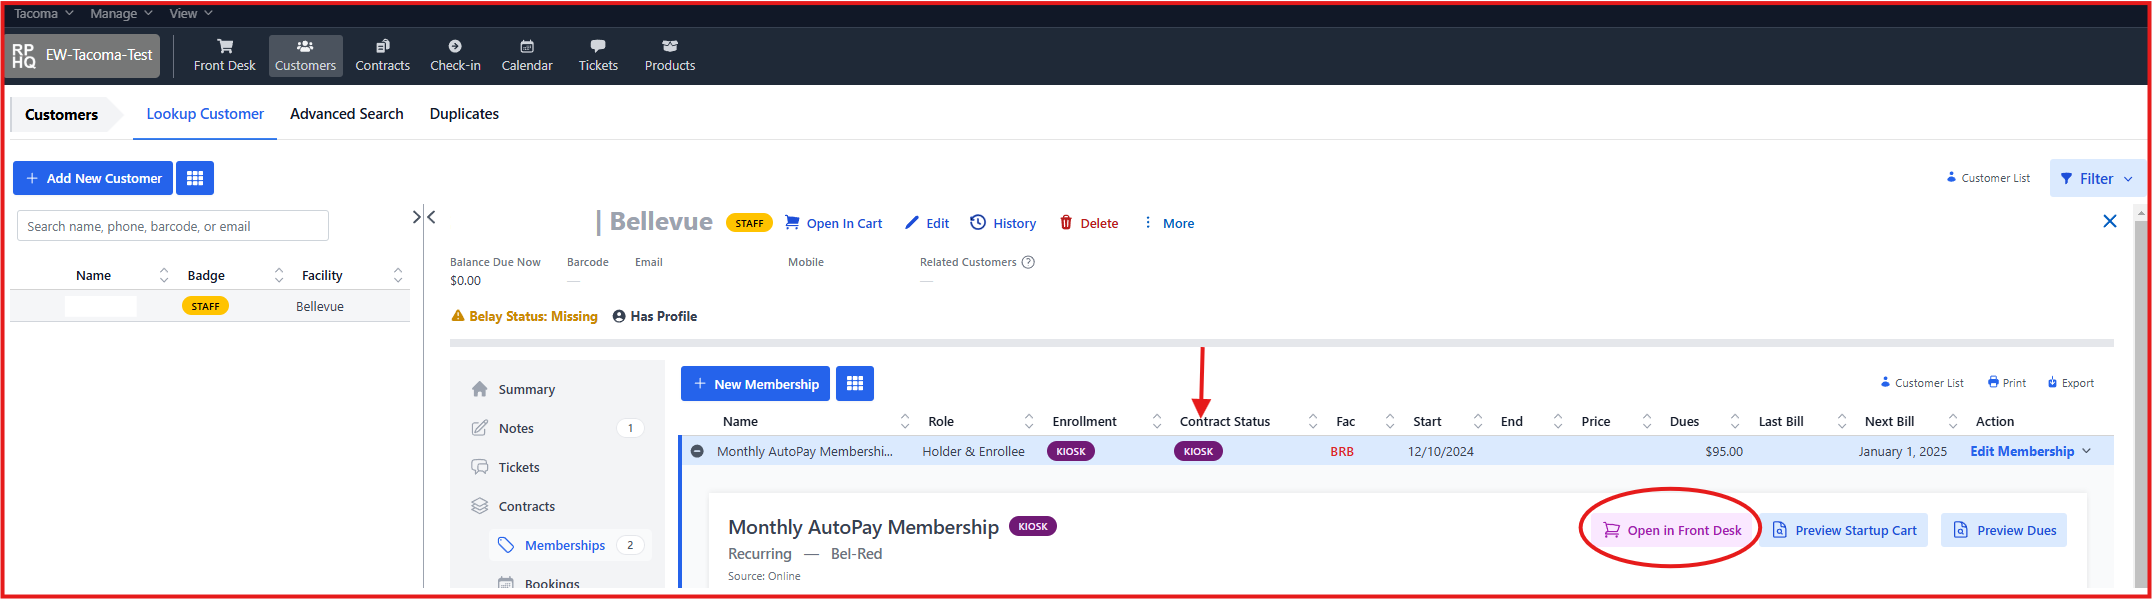
Task: Open the Products page
Action: click(670, 56)
